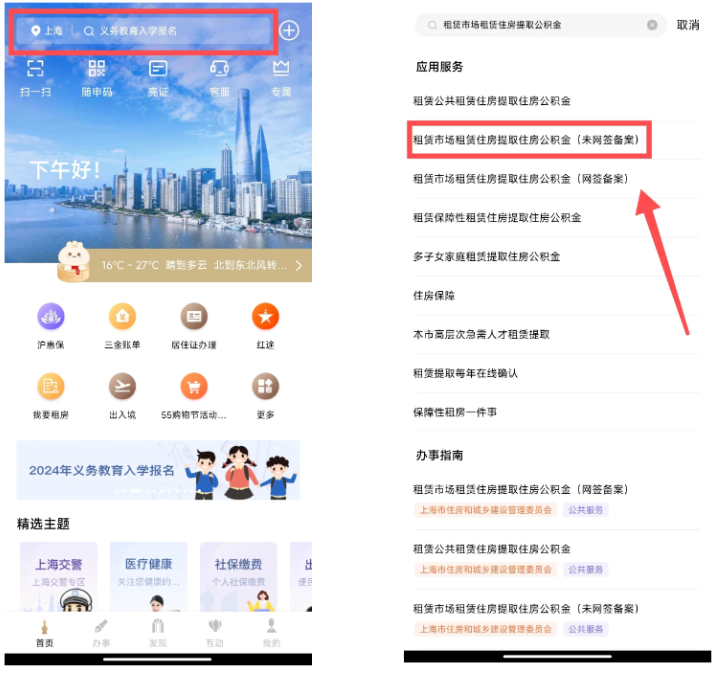Screen dimensions: 717x673
Task: Switch to the 我的 bottom tab
Action: pos(270,632)
